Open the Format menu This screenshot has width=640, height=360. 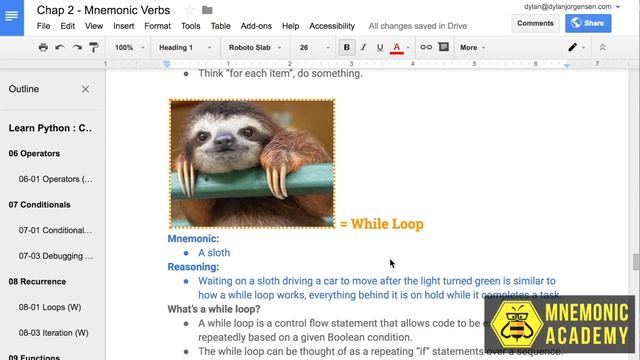point(158,26)
